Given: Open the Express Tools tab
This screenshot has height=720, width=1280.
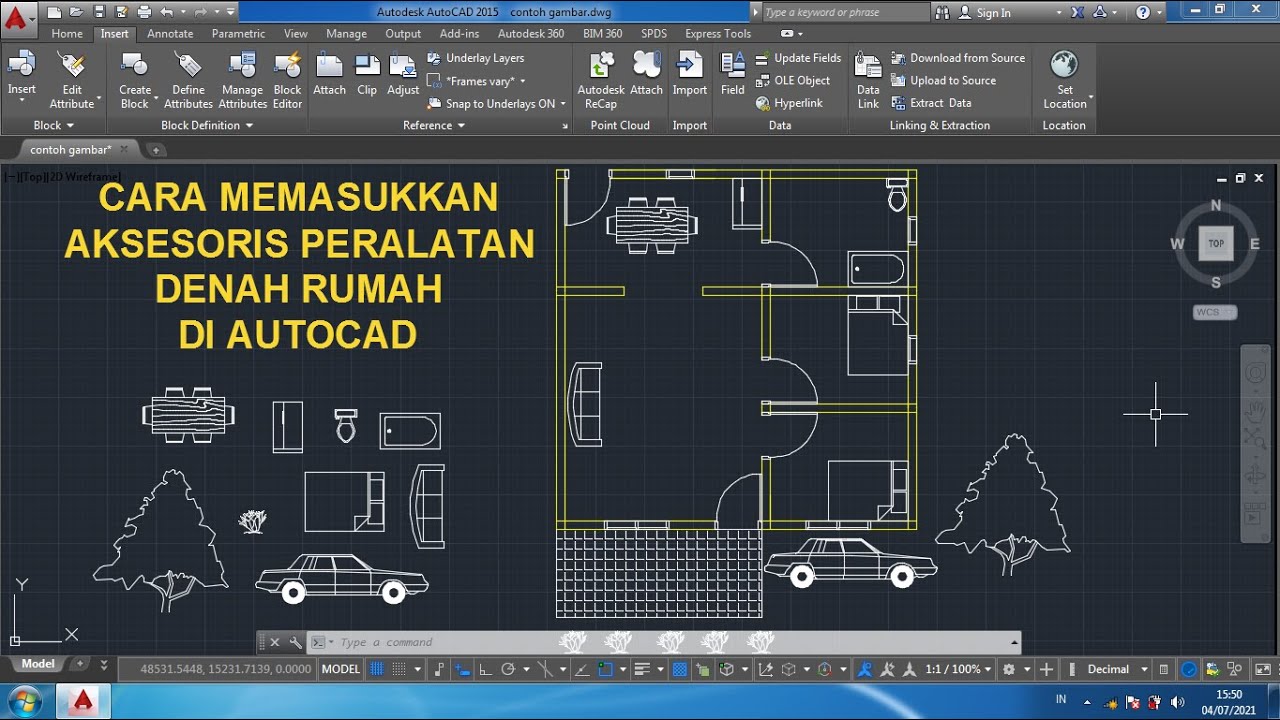Looking at the screenshot, I should pos(718,33).
